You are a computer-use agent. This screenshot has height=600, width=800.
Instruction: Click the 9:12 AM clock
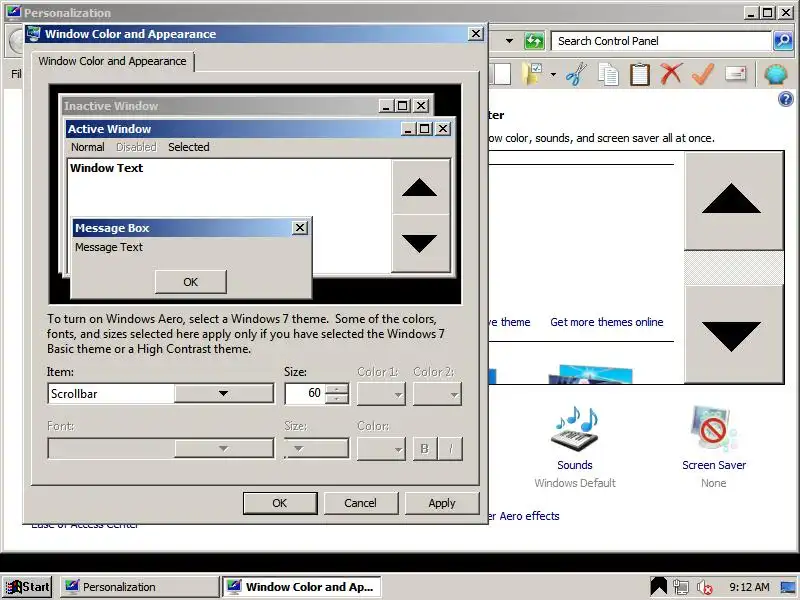click(748, 587)
